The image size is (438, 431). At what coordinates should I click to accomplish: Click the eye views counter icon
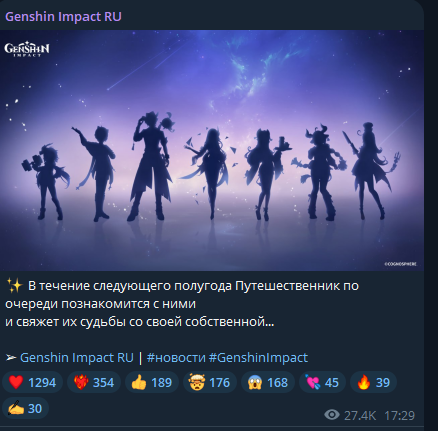point(332,415)
